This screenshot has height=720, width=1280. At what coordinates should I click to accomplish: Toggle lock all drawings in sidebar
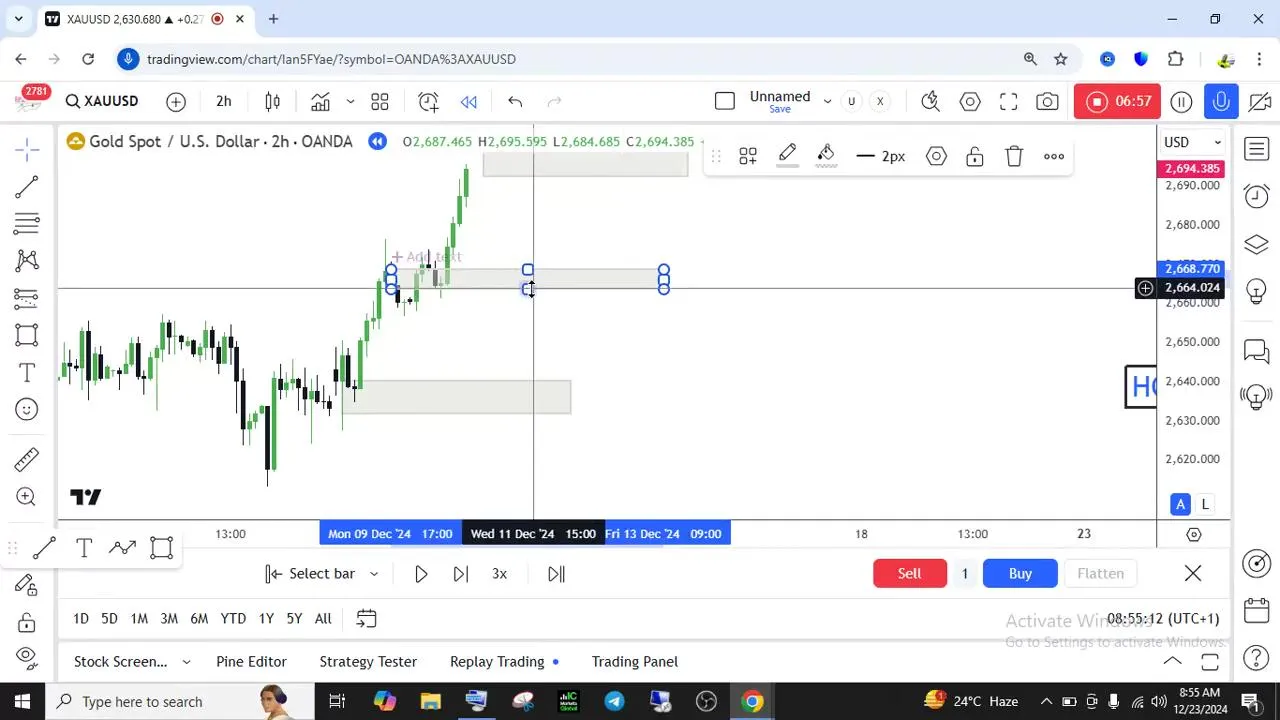[27, 622]
